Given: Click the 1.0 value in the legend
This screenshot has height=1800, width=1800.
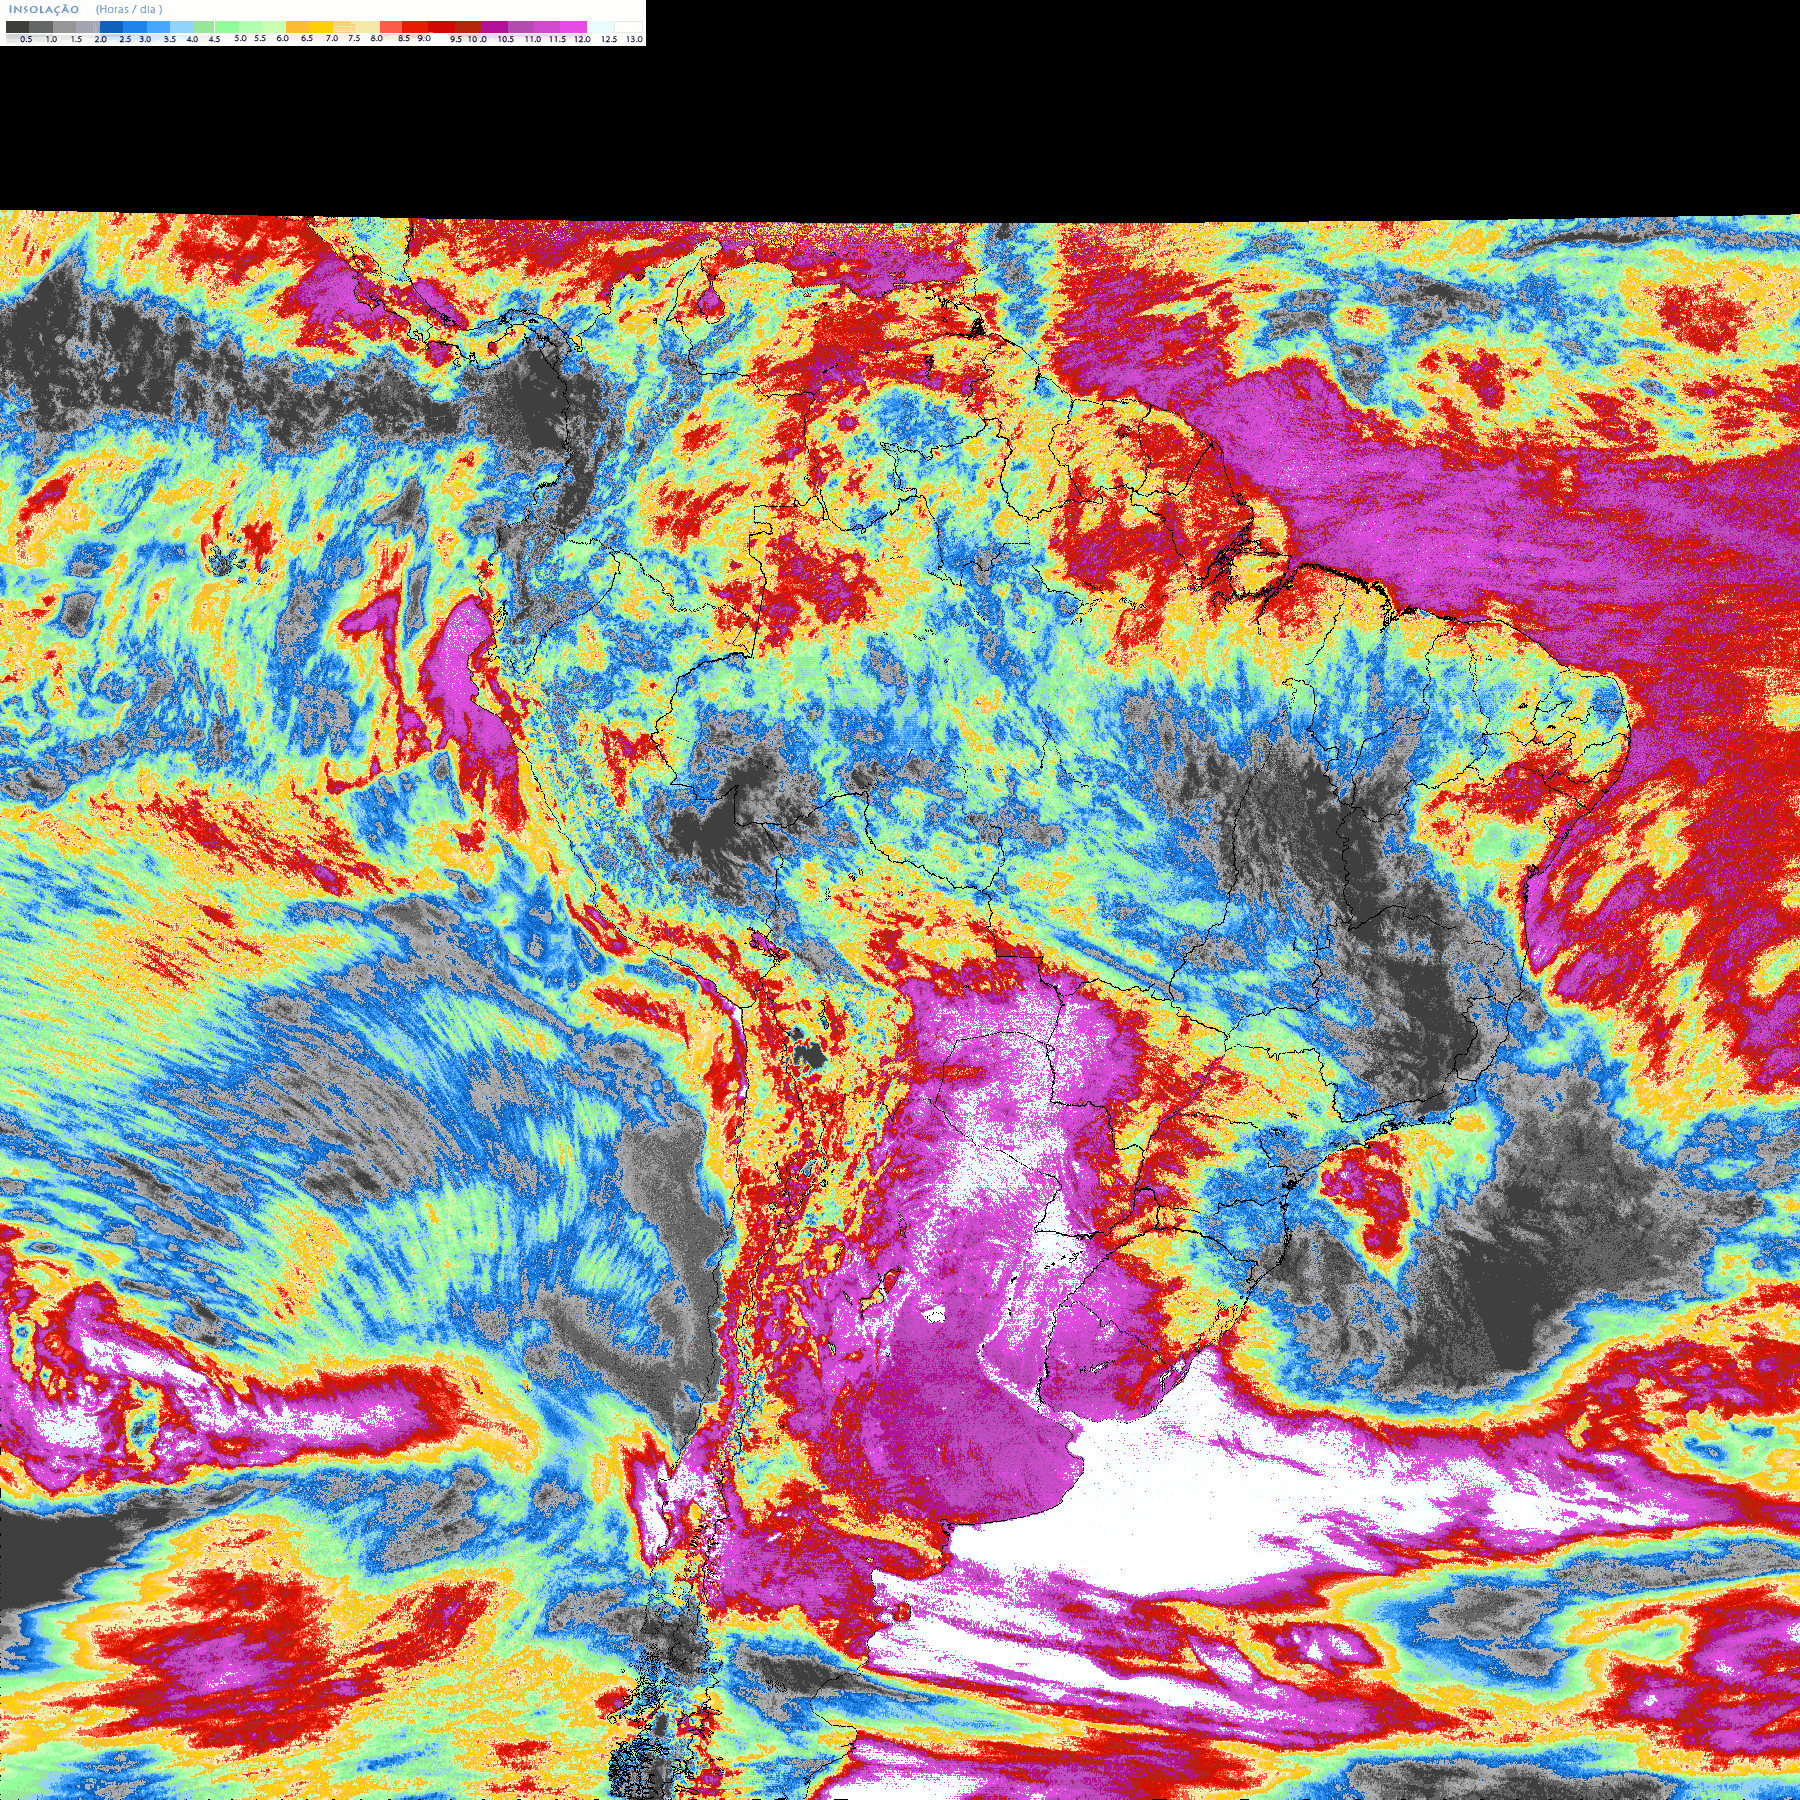Looking at the screenshot, I should (51, 39).
